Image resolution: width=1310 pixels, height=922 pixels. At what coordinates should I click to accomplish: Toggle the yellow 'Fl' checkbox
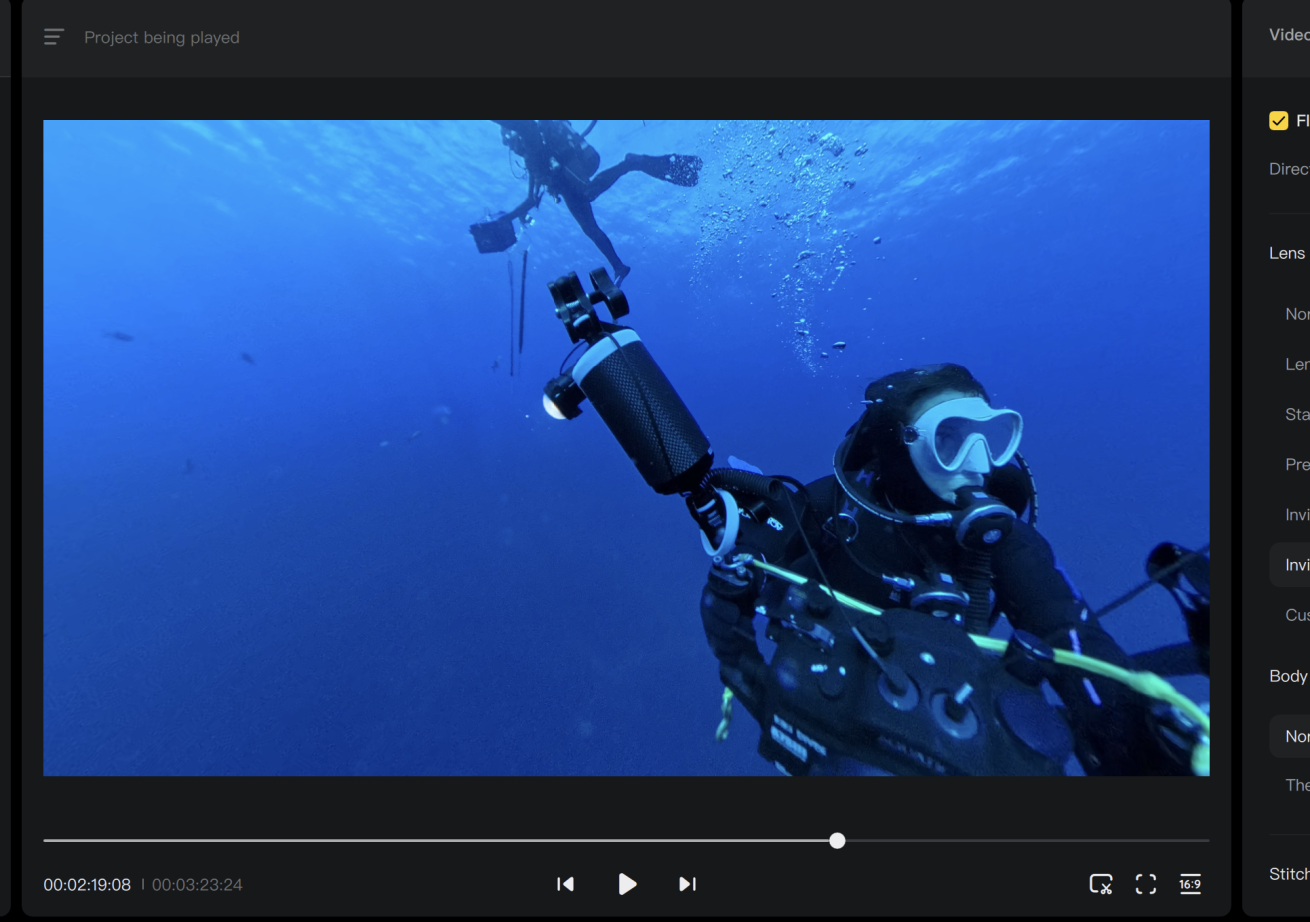click(1278, 121)
